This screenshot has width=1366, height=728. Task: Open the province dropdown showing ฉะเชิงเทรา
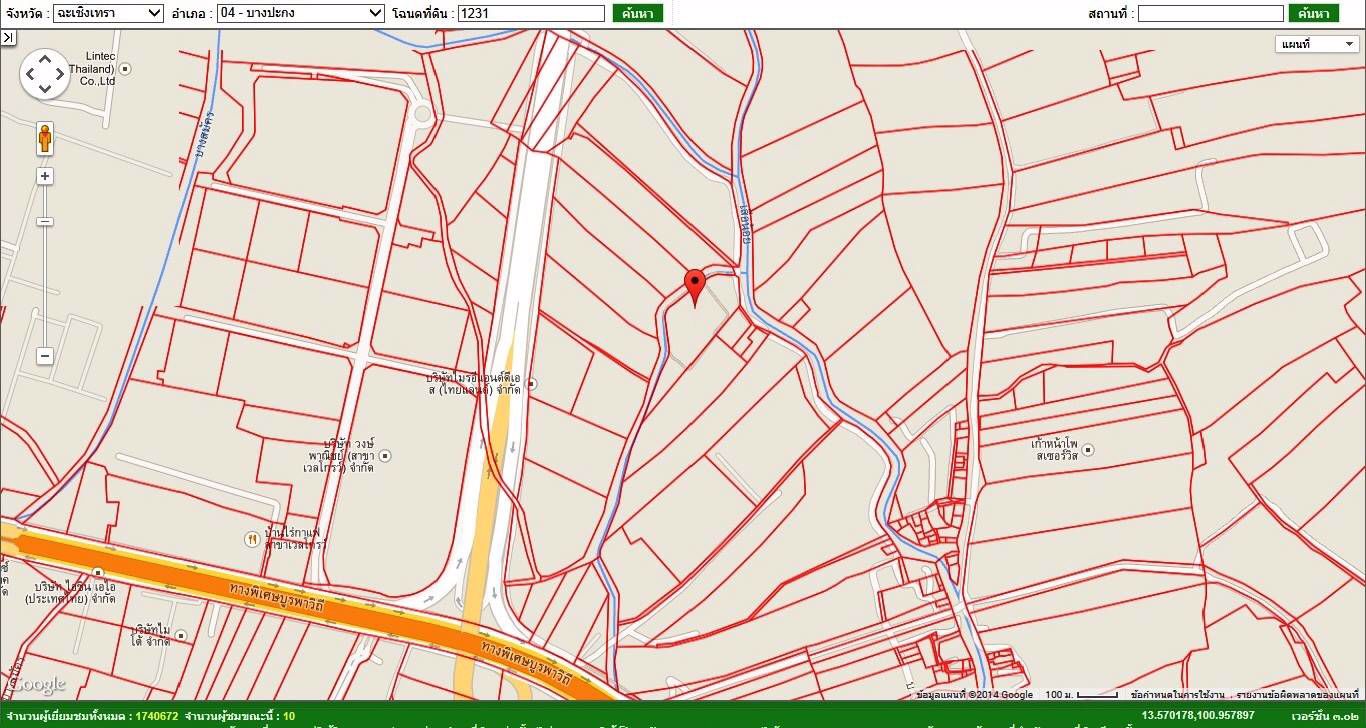(108, 13)
